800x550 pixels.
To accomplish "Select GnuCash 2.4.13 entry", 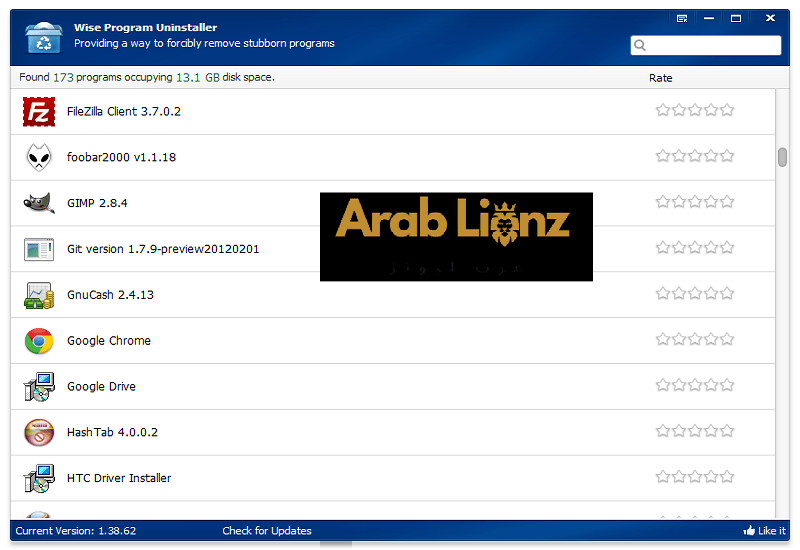I will point(393,295).
